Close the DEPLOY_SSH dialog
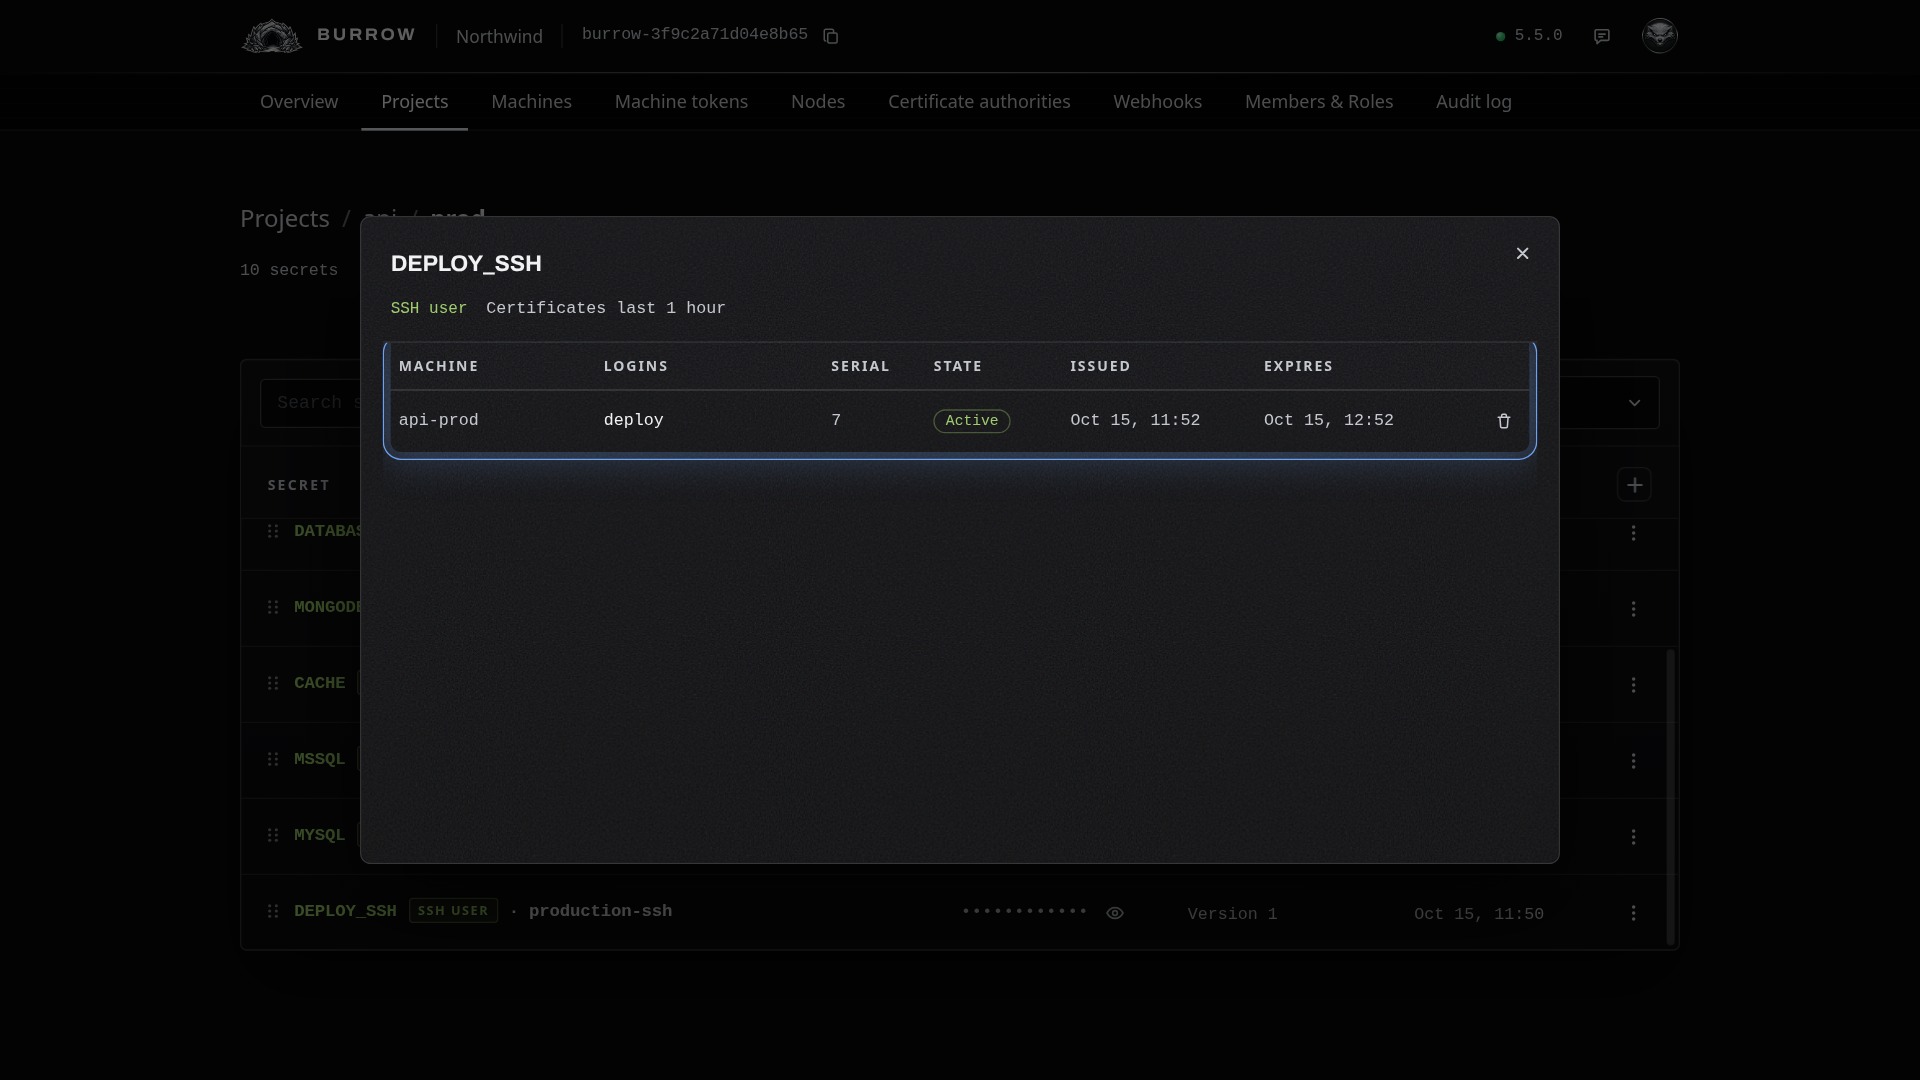Screen dimensions: 1920x1080 tap(1522, 254)
